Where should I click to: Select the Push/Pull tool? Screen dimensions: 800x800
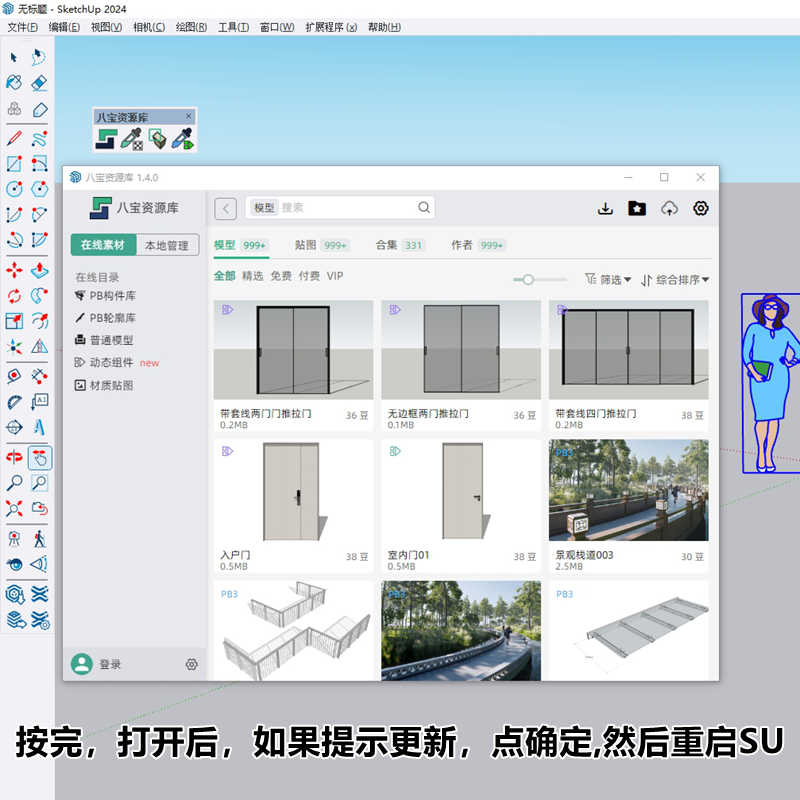coord(40,270)
